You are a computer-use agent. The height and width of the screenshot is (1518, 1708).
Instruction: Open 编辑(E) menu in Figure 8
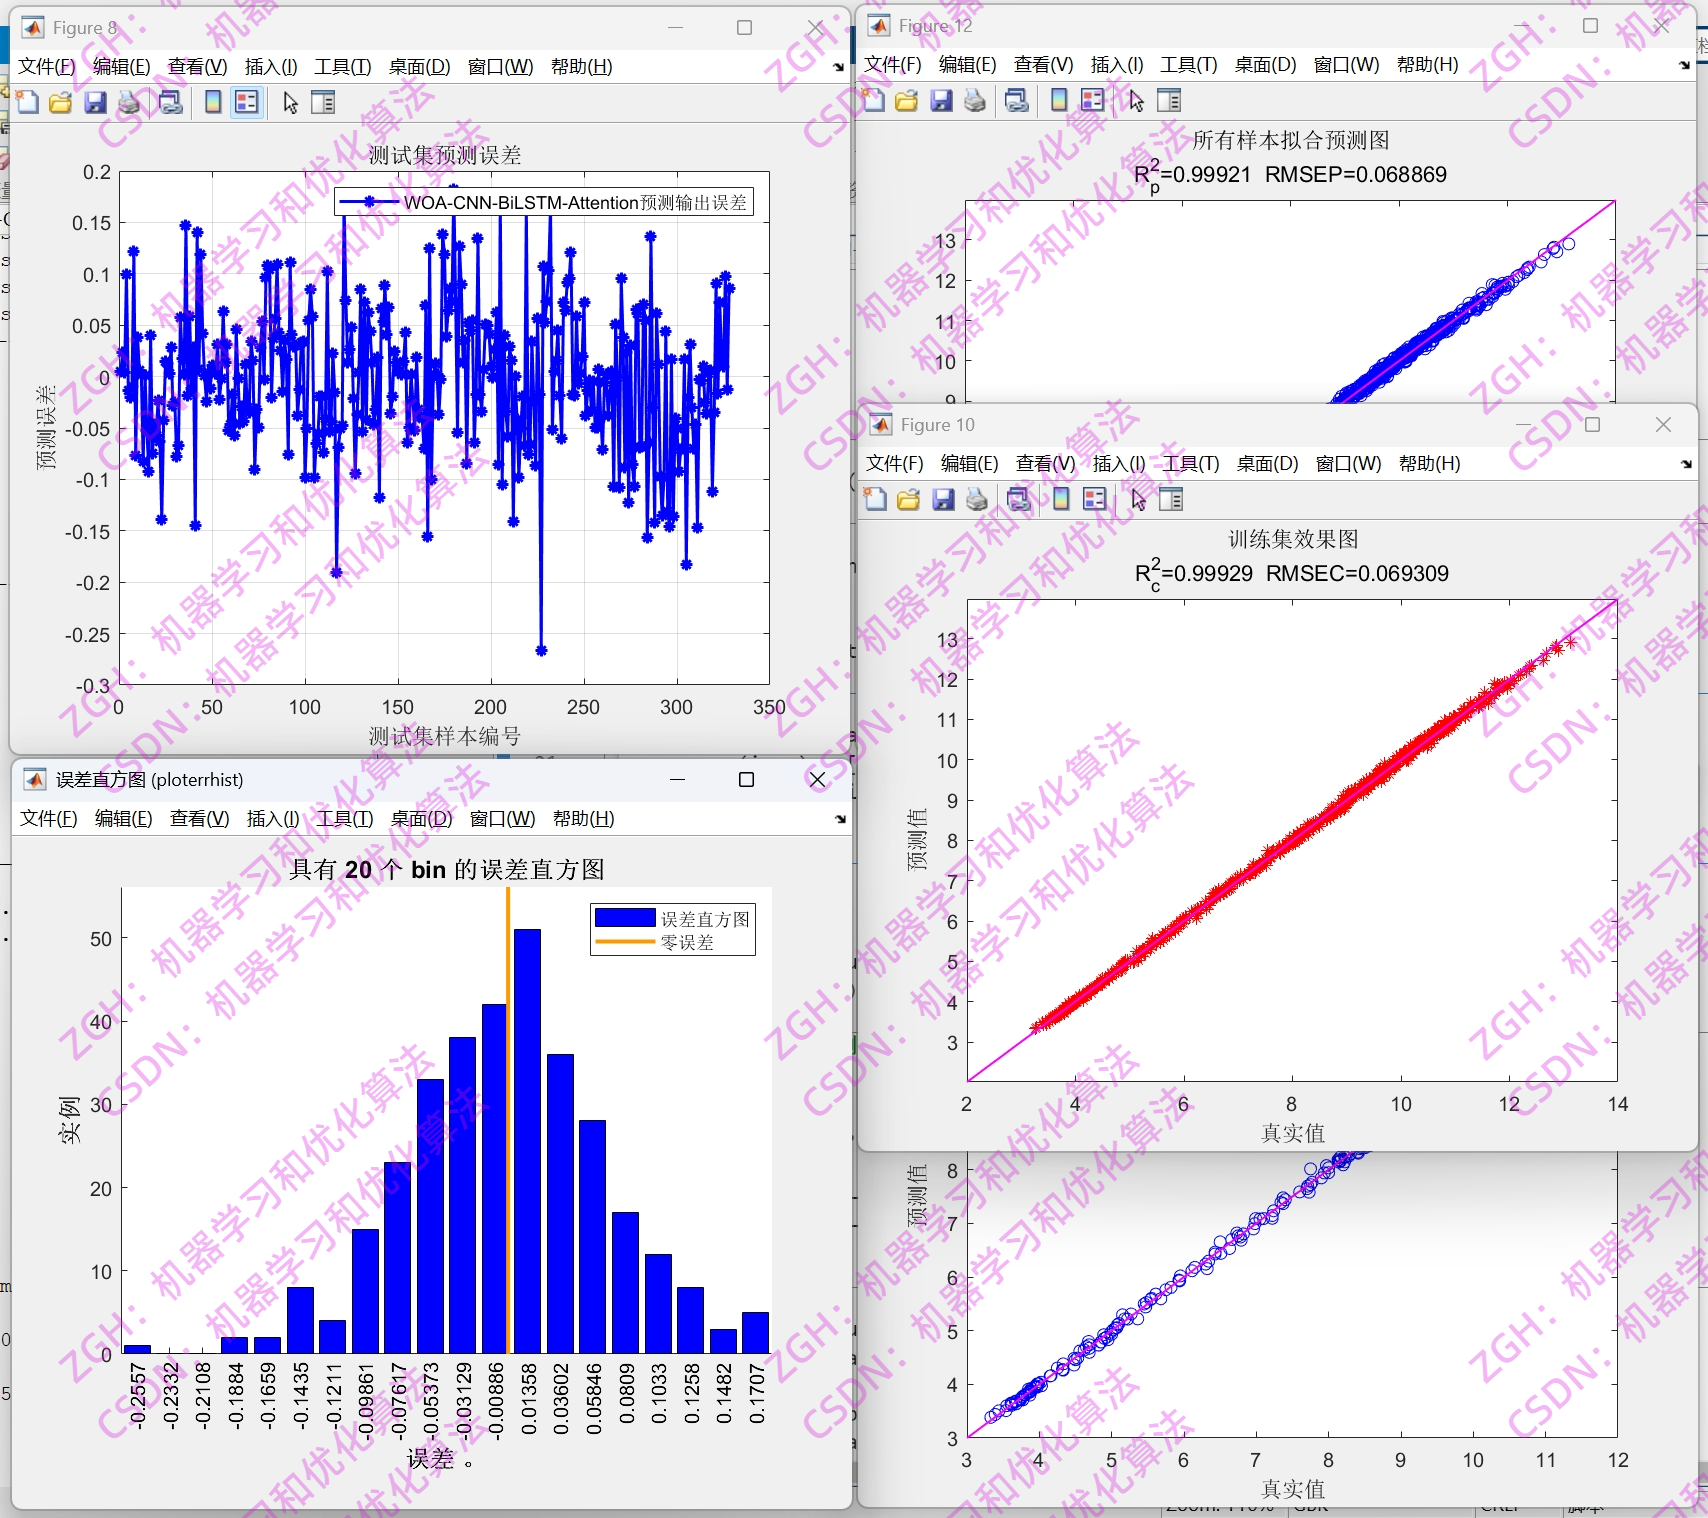(x=122, y=67)
